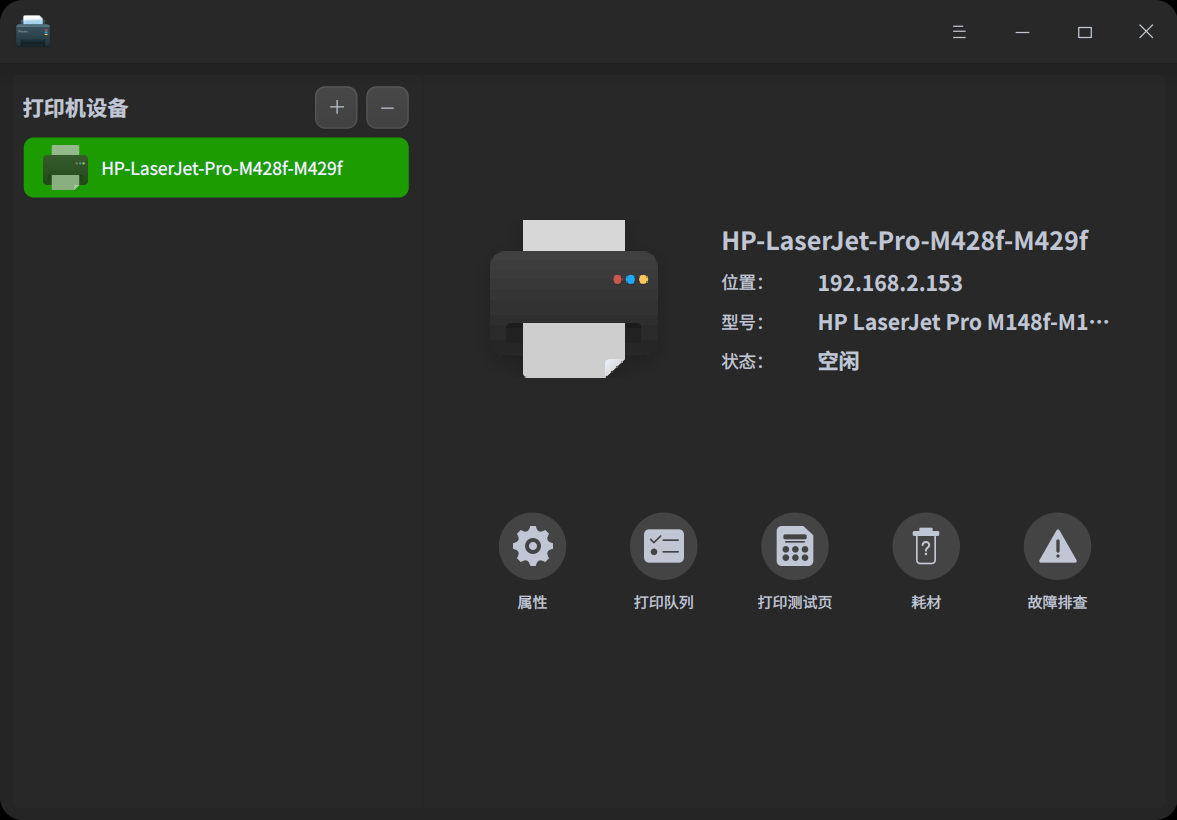
Task: Select HP-LaserJet-Pro-M428f-M429f in the device list
Action: [216, 167]
